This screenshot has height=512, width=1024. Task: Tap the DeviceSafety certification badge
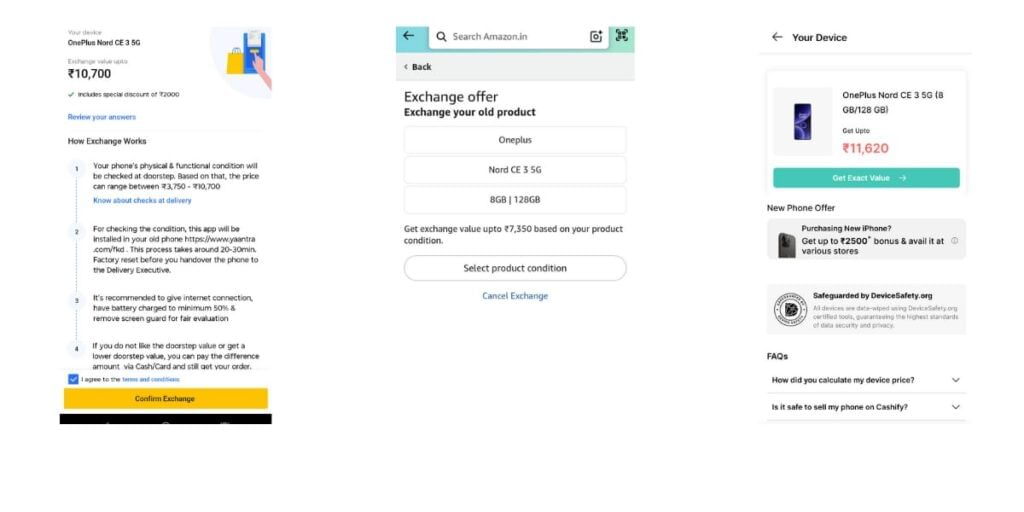pyautogui.click(x=790, y=310)
